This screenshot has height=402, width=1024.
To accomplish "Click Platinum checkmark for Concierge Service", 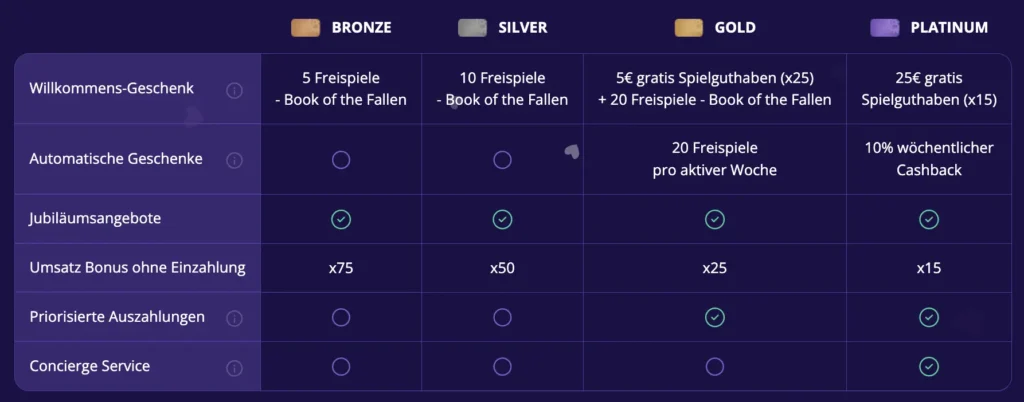I will click(929, 366).
